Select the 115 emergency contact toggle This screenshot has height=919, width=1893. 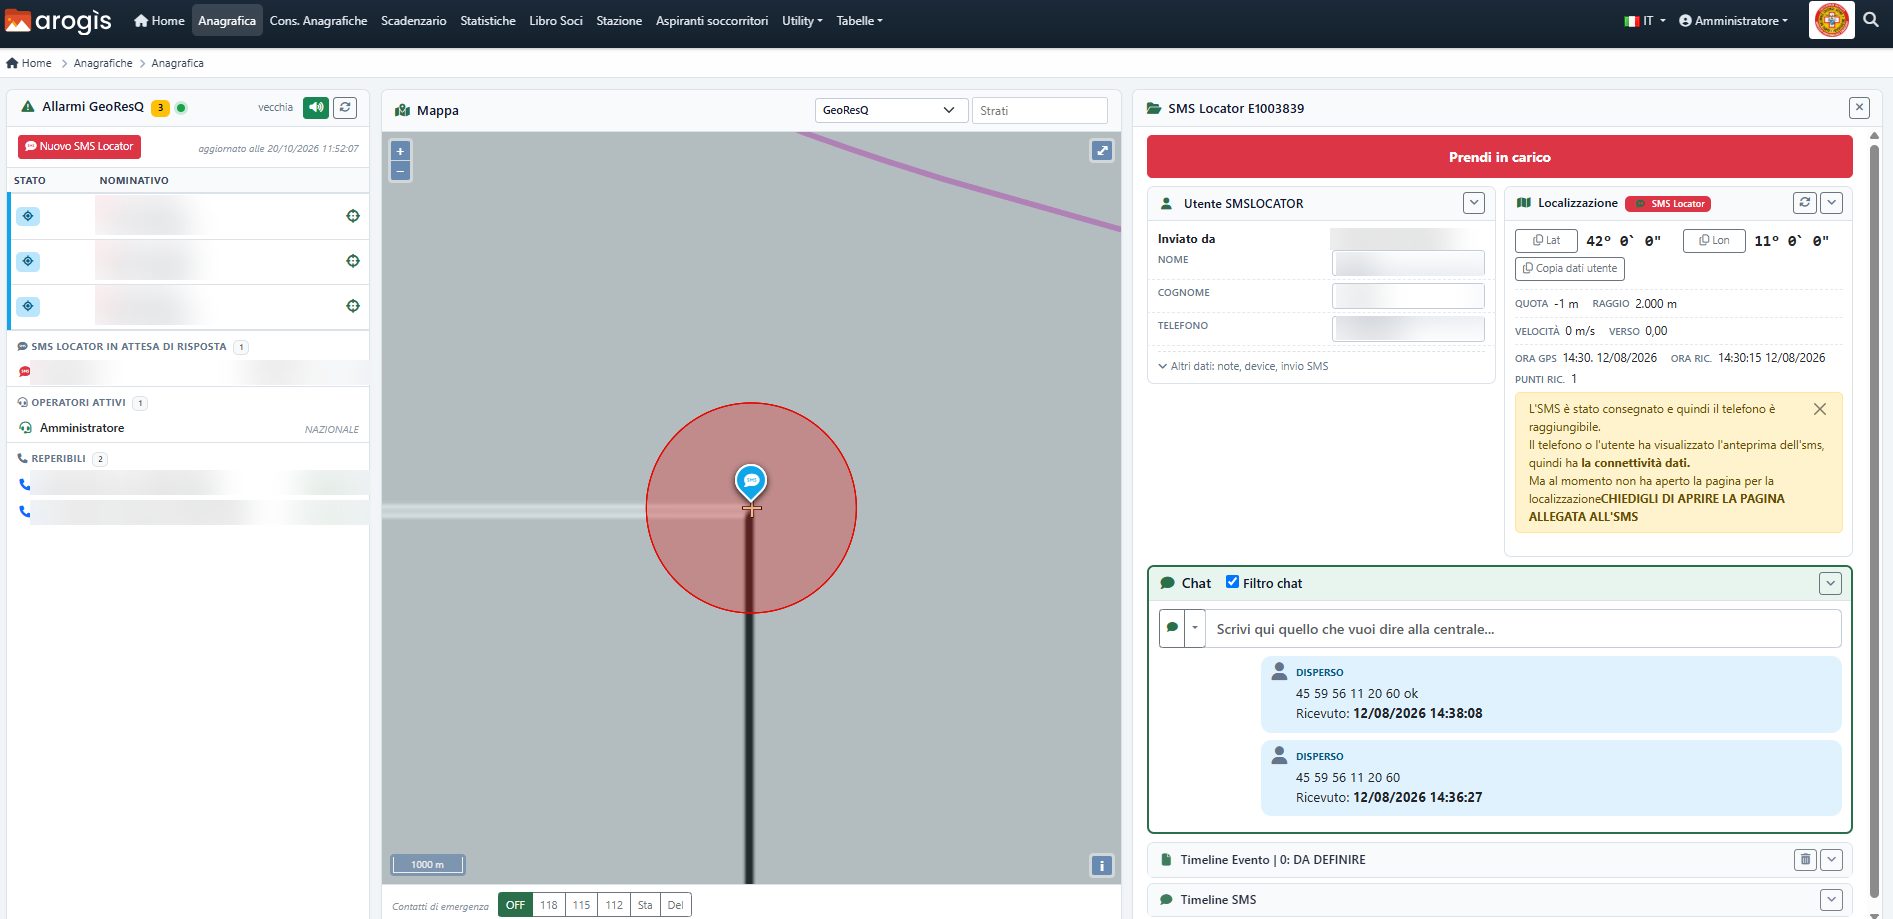click(582, 905)
